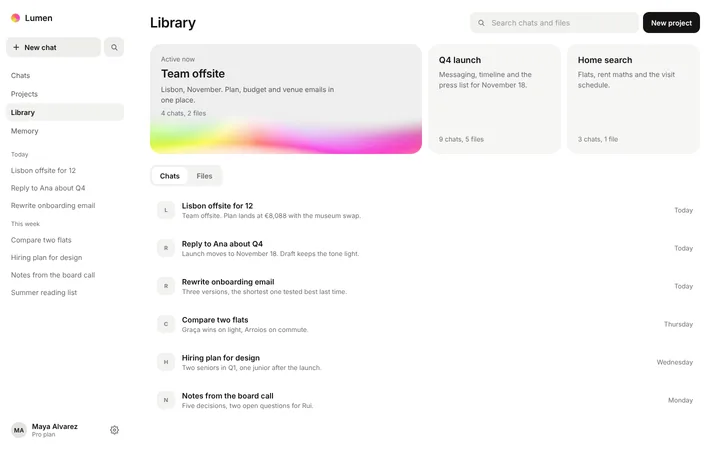Click Monday date on board call row

[x=680, y=400]
